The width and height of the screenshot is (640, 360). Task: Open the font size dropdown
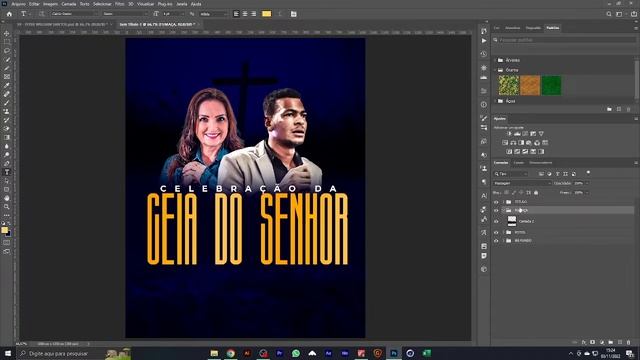tap(173, 14)
